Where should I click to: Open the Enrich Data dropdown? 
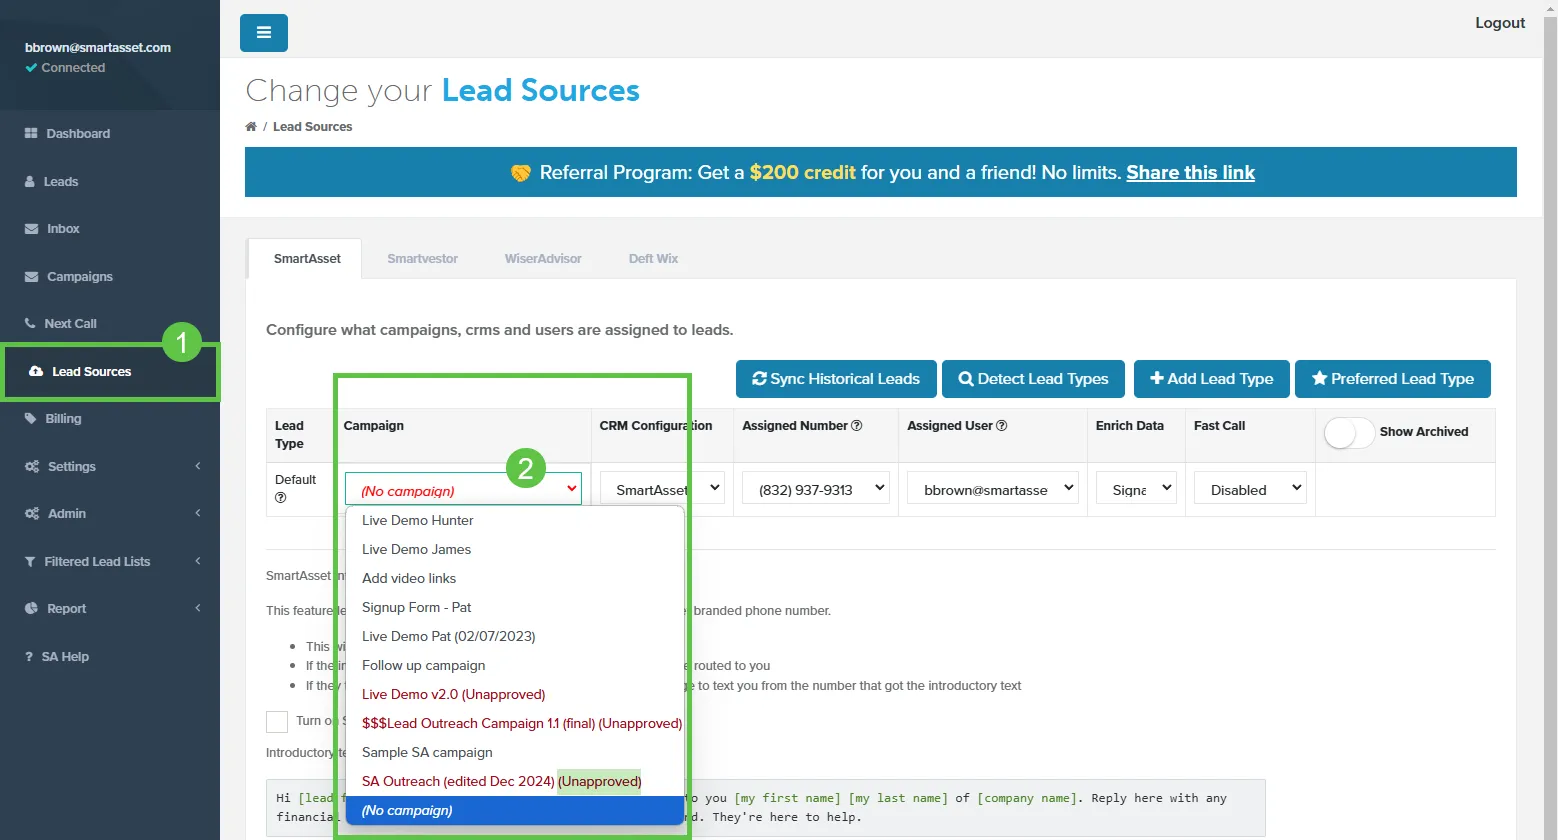click(1136, 489)
